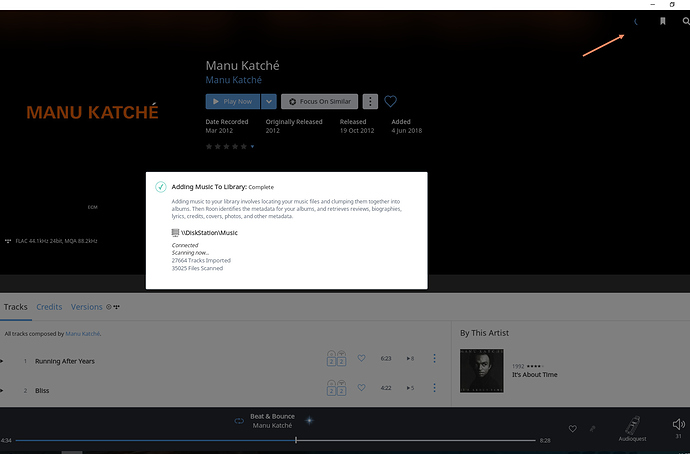Switch to the Versions tab
Viewport: 690px width, 454px height.
pos(86,307)
